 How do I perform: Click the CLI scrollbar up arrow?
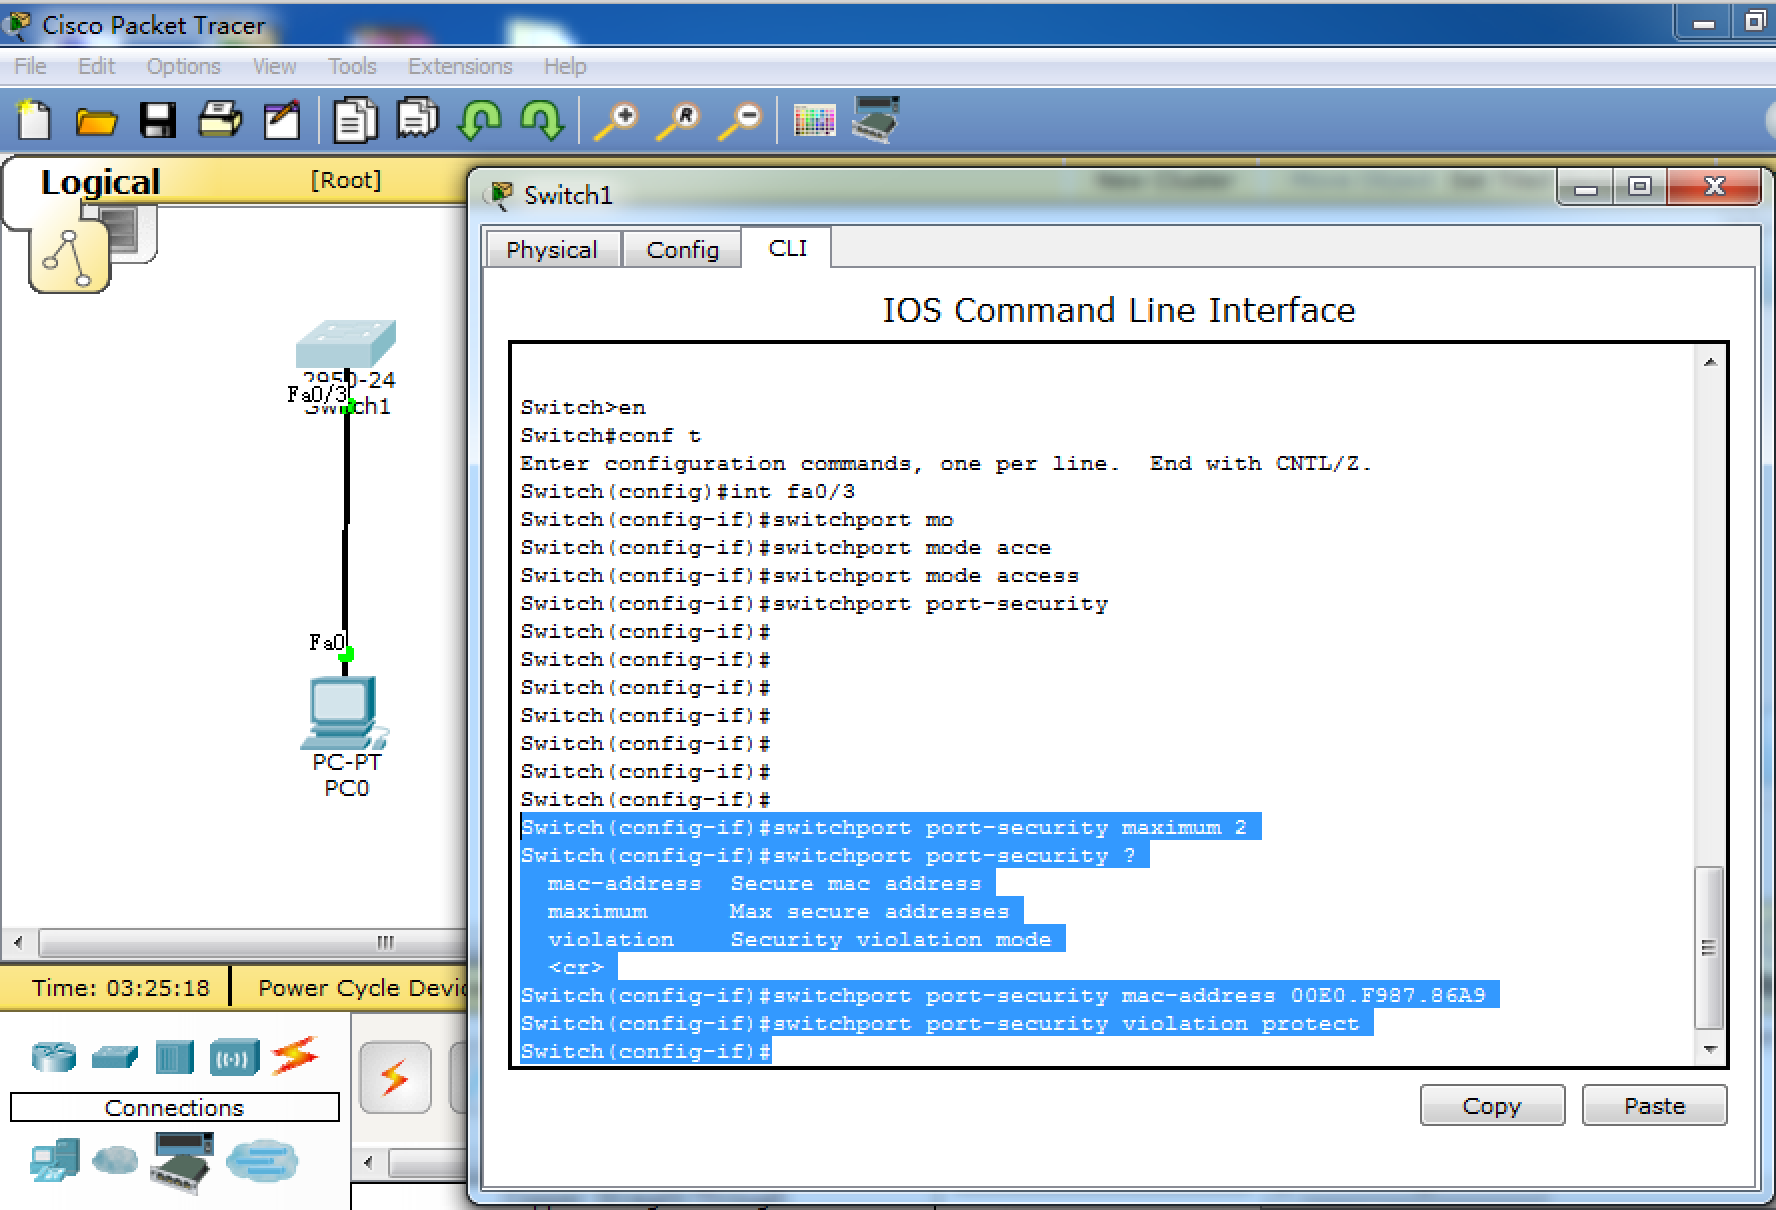pyautogui.click(x=1710, y=362)
